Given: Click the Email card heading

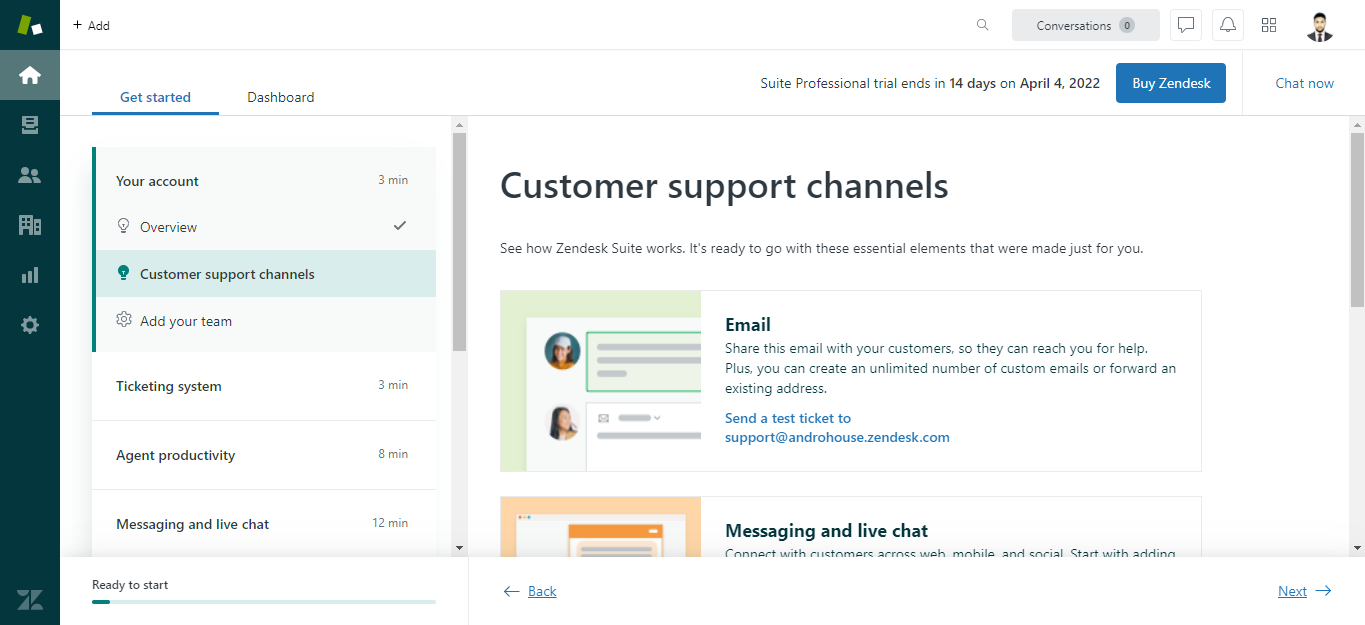Looking at the screenshot, I should 748,325.
